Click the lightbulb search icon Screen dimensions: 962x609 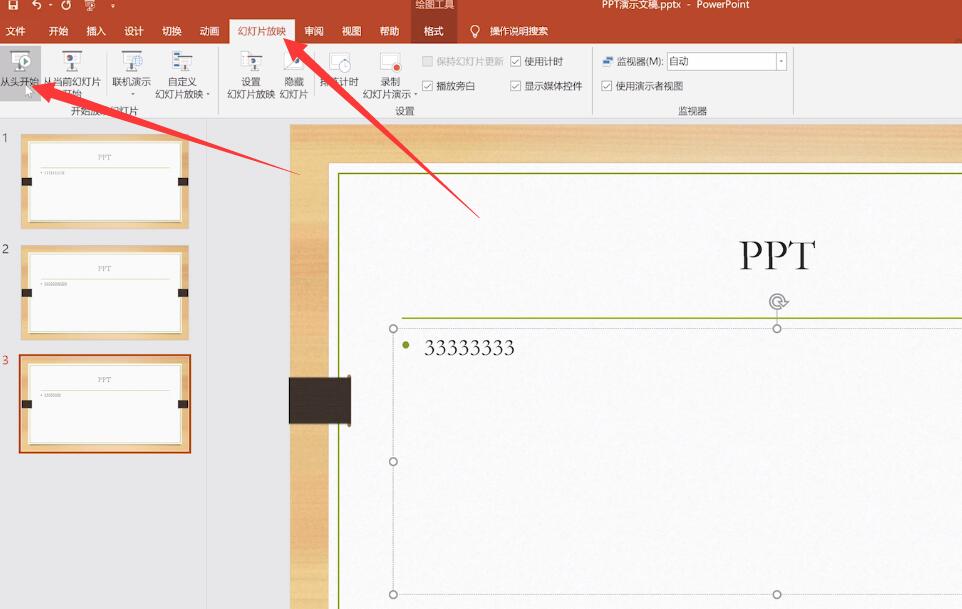click(474, 31)
